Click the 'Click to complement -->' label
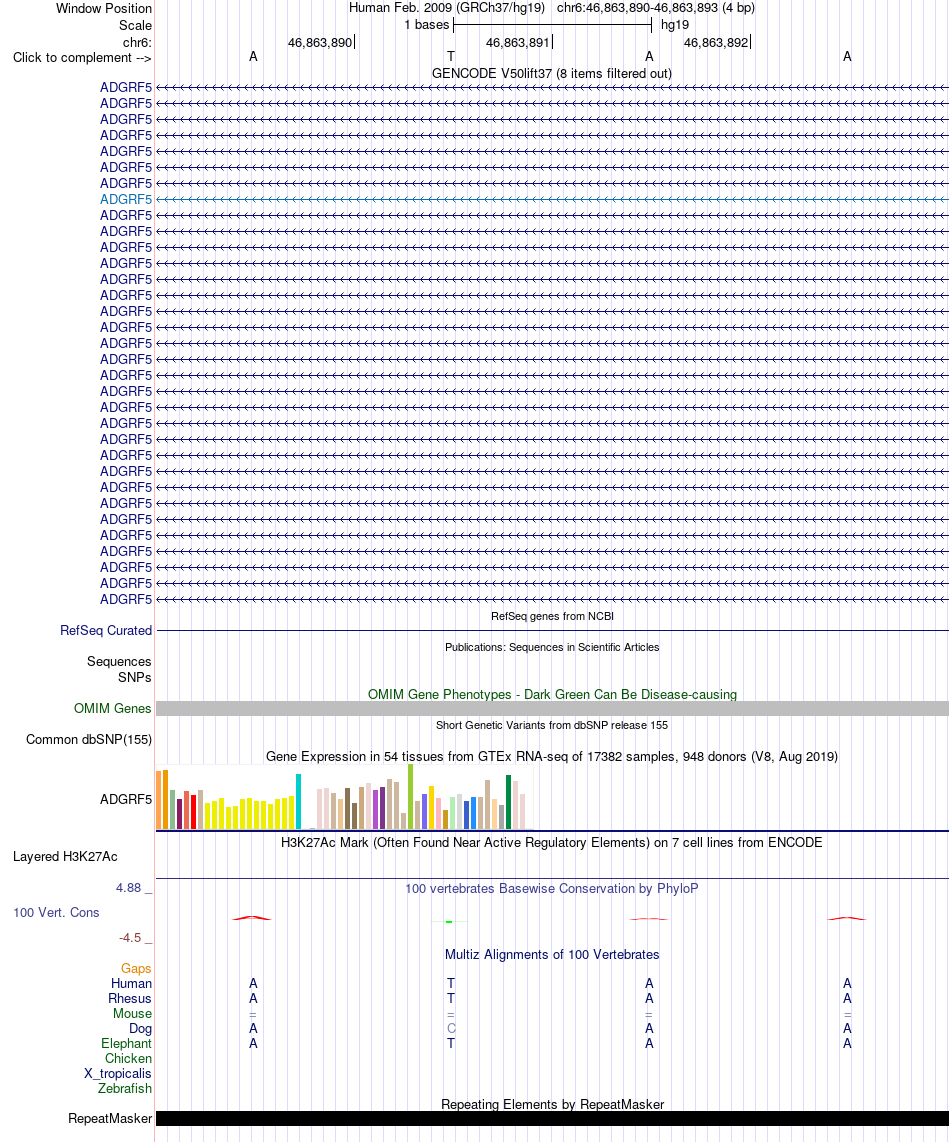The image size is (950, 1142). (x=82, y=58)
